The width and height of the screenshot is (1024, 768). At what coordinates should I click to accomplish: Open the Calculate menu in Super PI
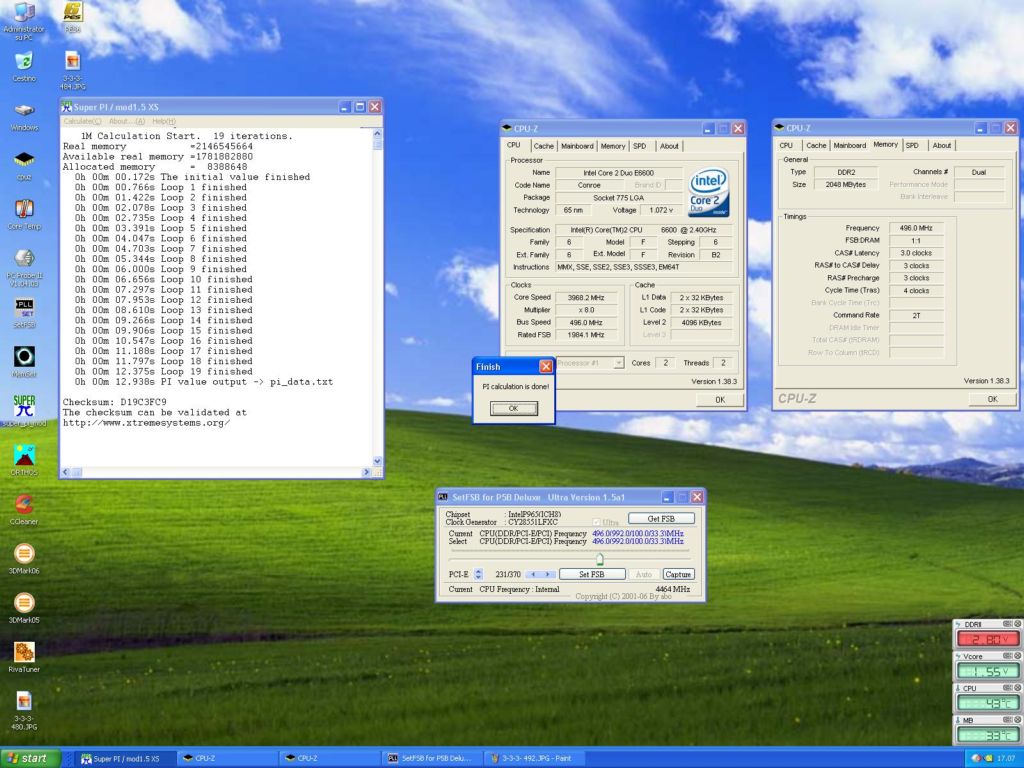pos(82,121)
